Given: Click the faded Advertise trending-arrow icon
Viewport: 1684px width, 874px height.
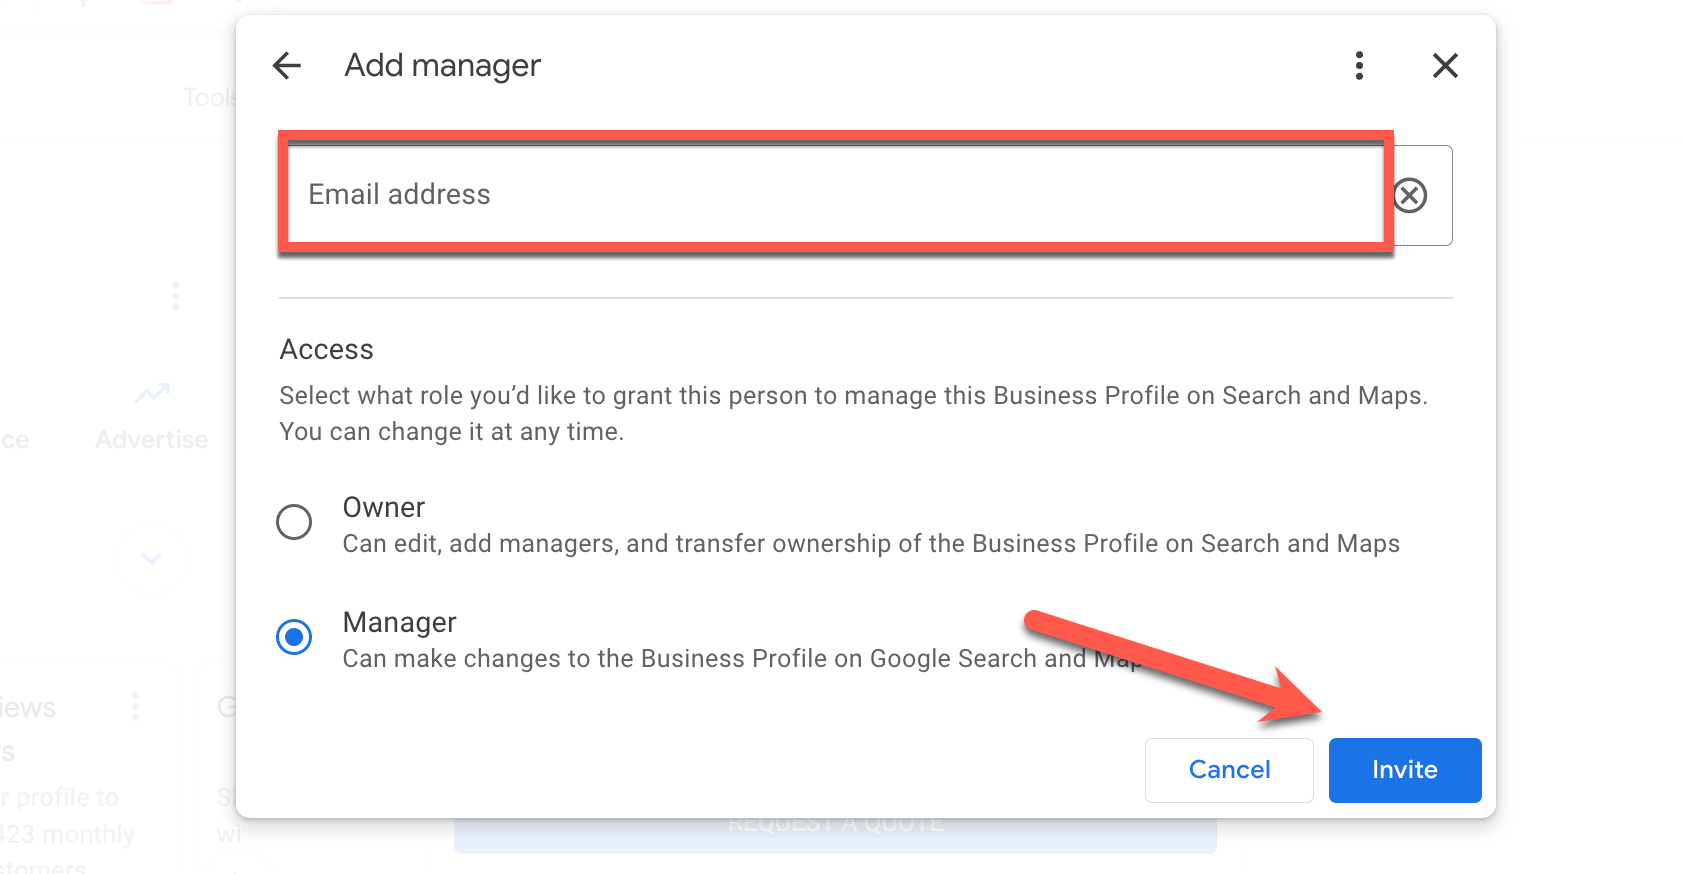Looking at the screenshot, I should [152, 394].
